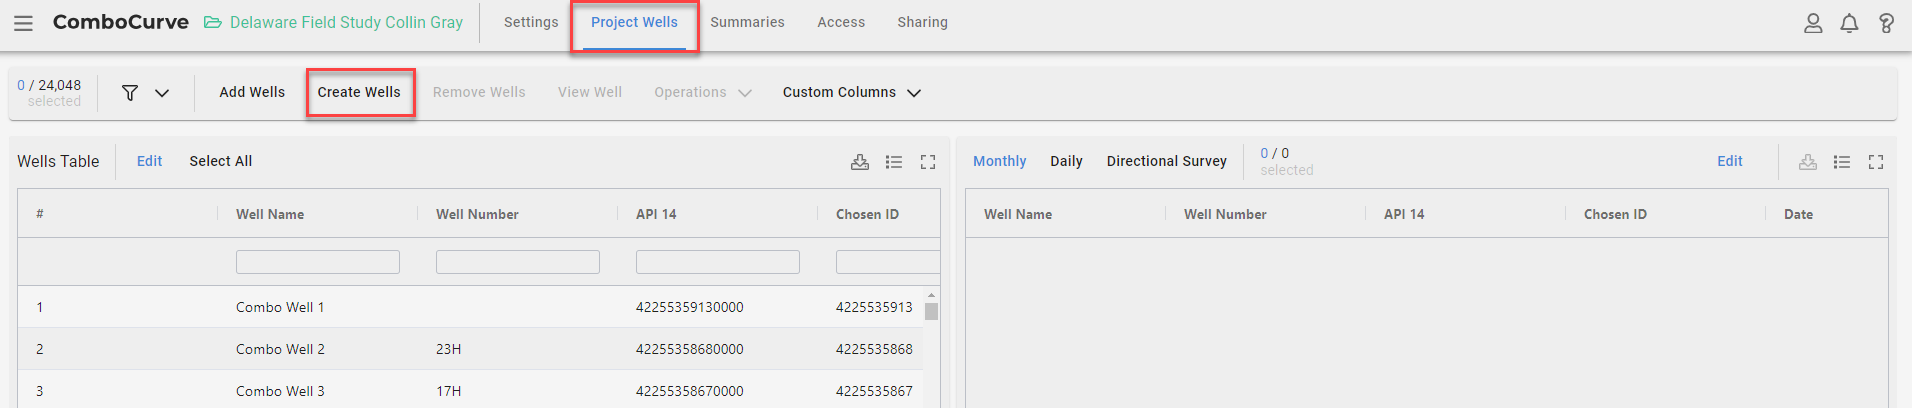Expand Wells Table to fullscreen
This screenshot has height=408, width=1912.
(x=928, y=162)
